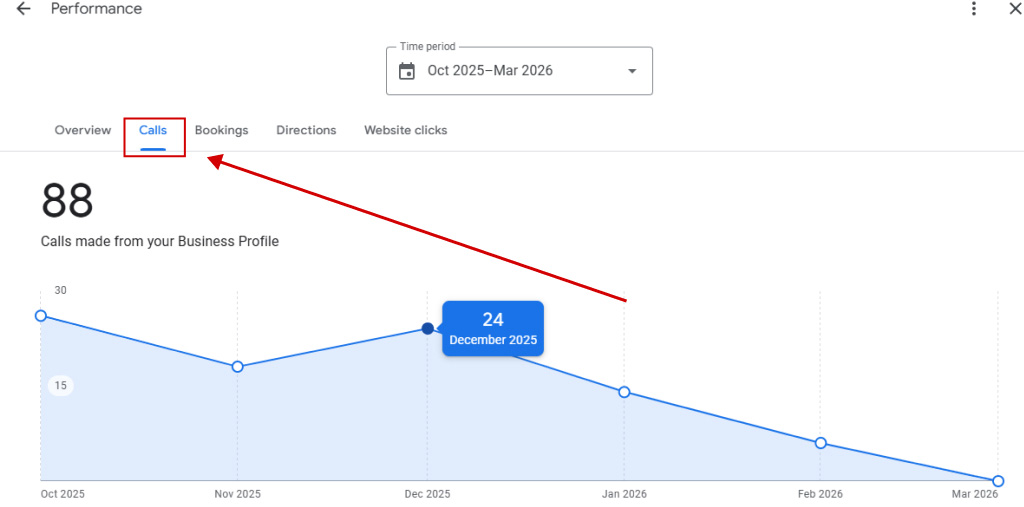The width and height of the screenshot is (1024, 507).
Task: Click the Feb 2026 data point
Action: 820,443
